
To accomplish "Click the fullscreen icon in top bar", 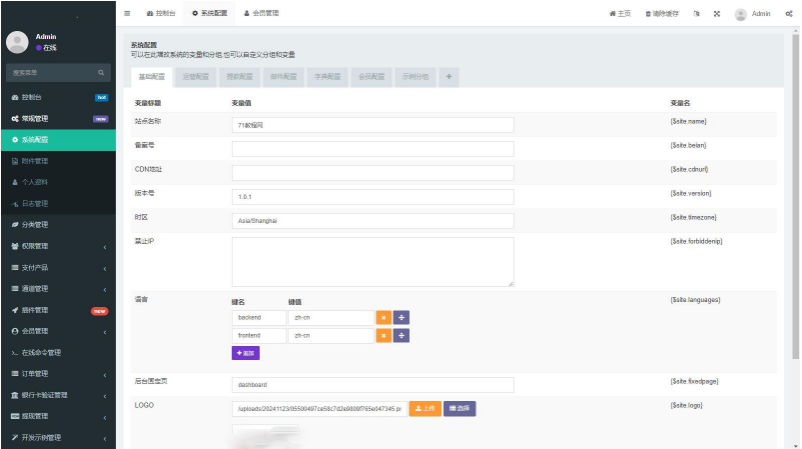I will [717, 14].
